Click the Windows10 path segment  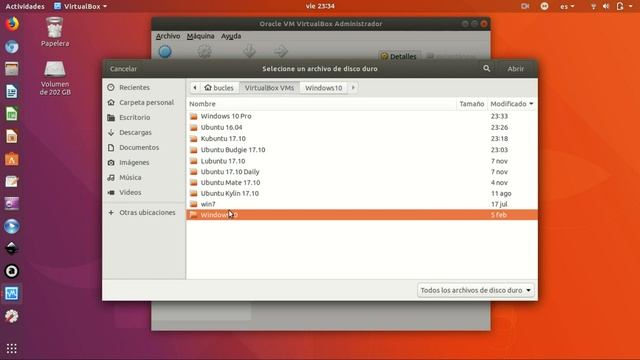point(324,88)
